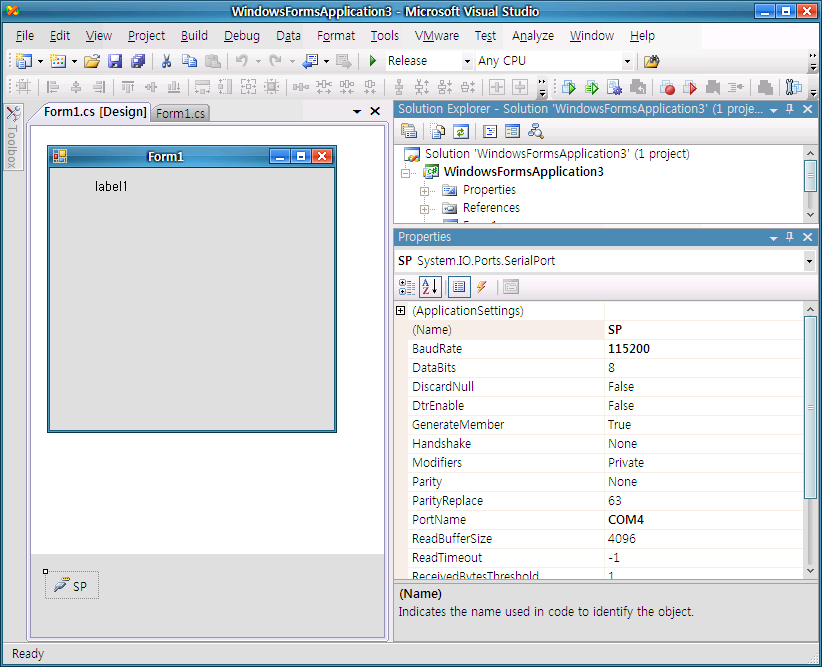
Task: Open the Release configuration dropdown
Action: [x=467, y=61]
